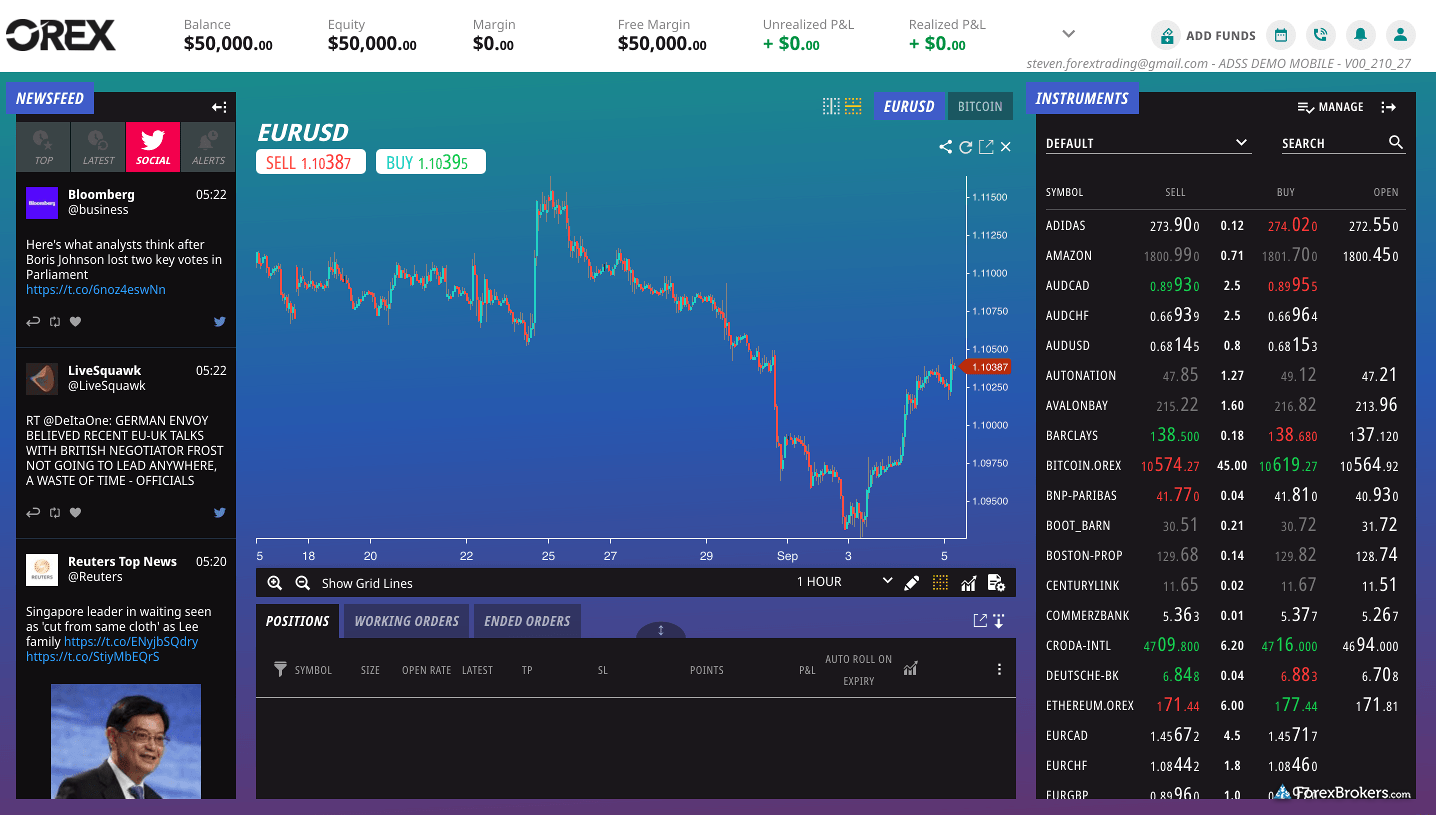The image size is (1436, 815).
Task: Open notifications bell in header
Action: tap(1360, 35)
